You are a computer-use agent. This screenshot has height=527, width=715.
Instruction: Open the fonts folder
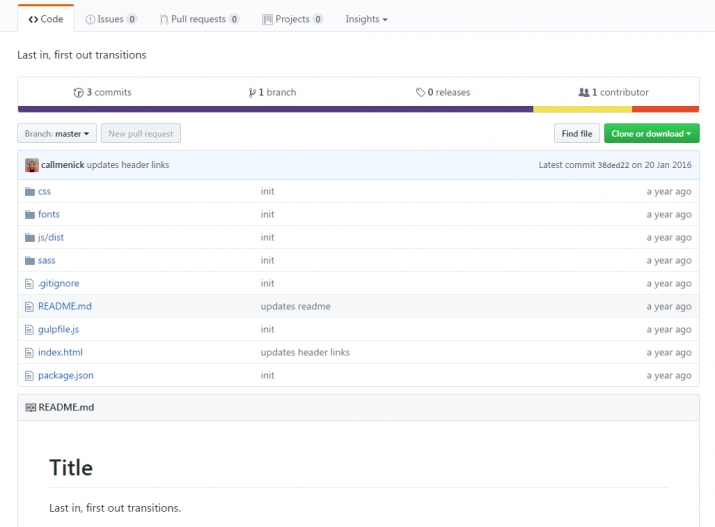tap(49, 214)
